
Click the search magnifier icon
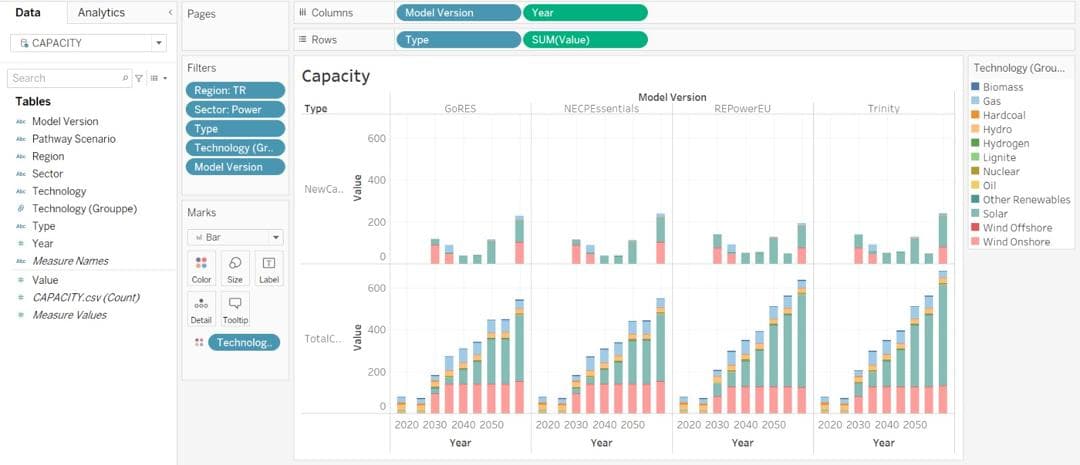[125, 79]
